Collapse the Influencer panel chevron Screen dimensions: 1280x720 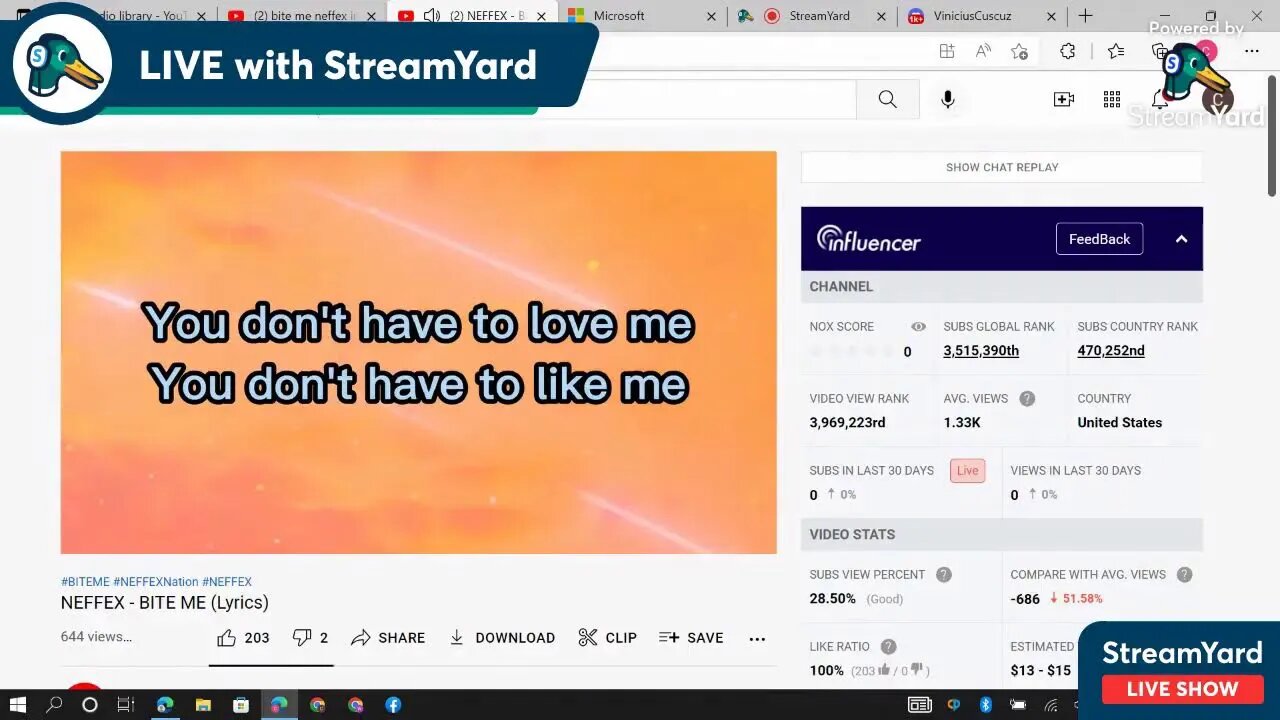(x=1181, y=239)
